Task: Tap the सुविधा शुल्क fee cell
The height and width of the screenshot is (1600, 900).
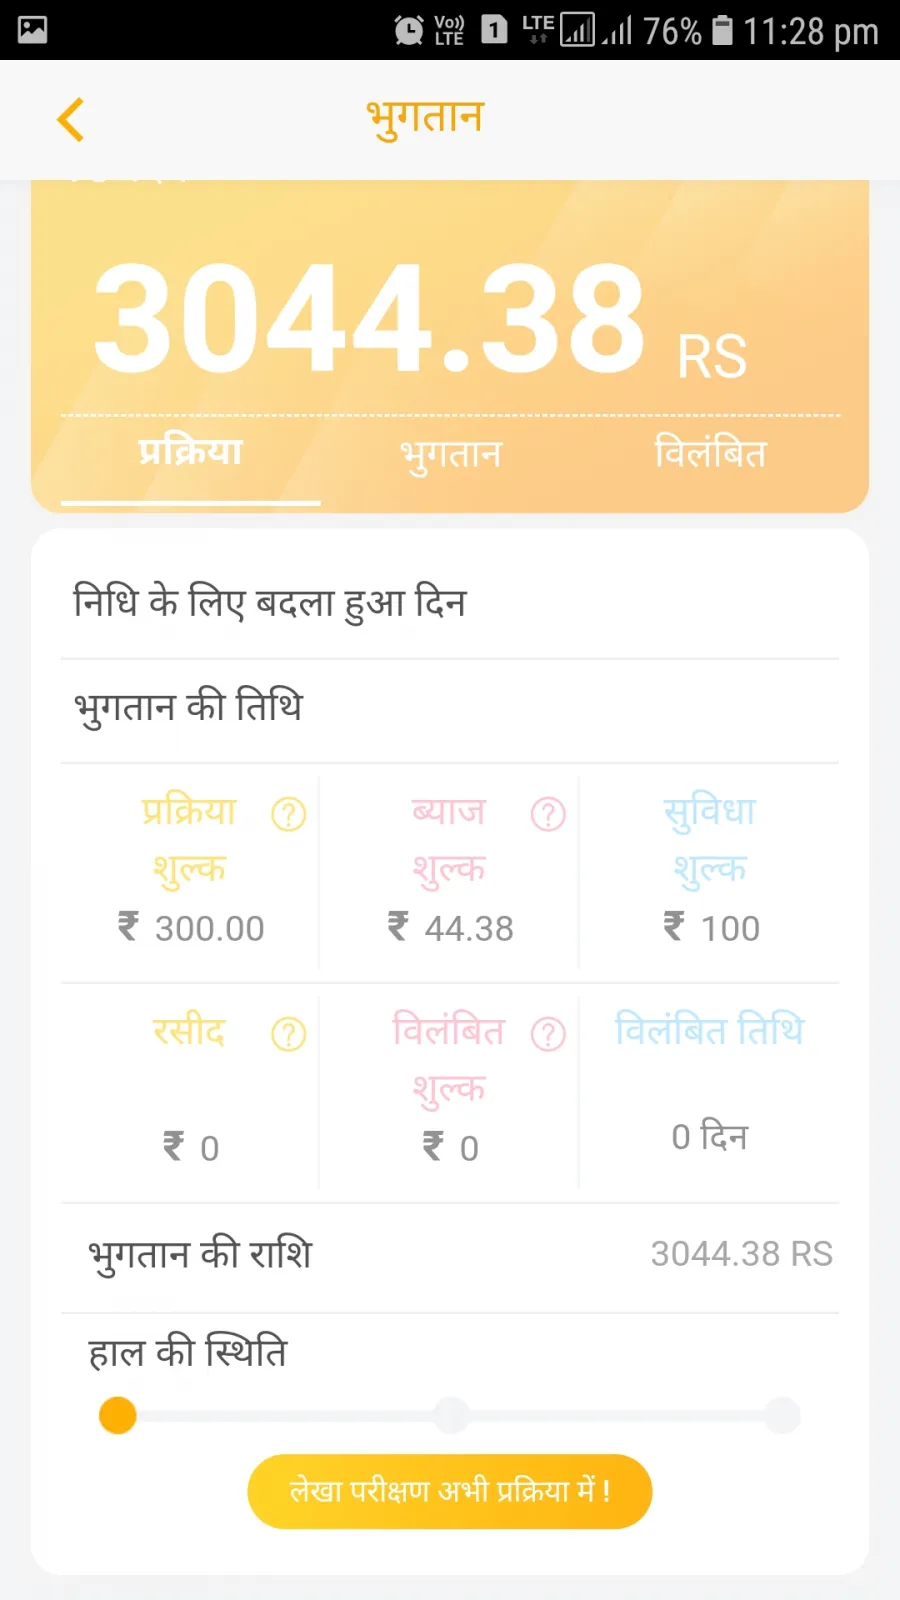Action: (x=710, y=872)
